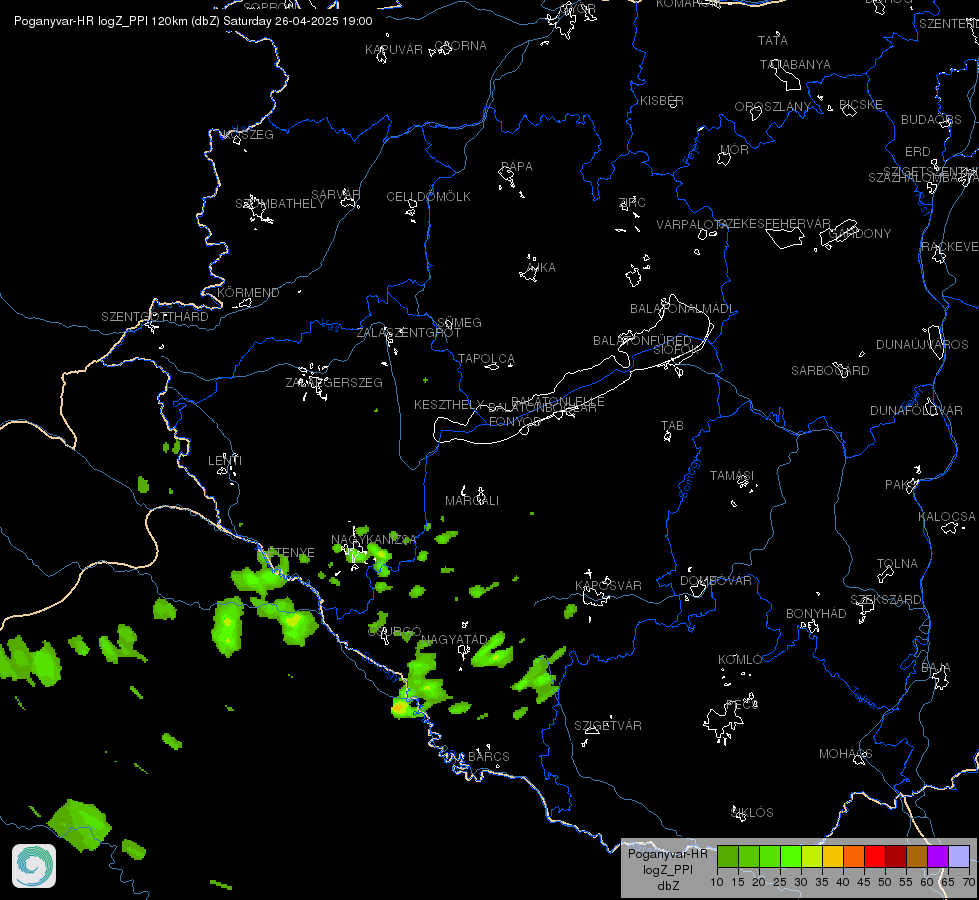Viewport: 979px width, 900px height.
Task: Select the BALATONFÜRED label
Action: (642, 341)
